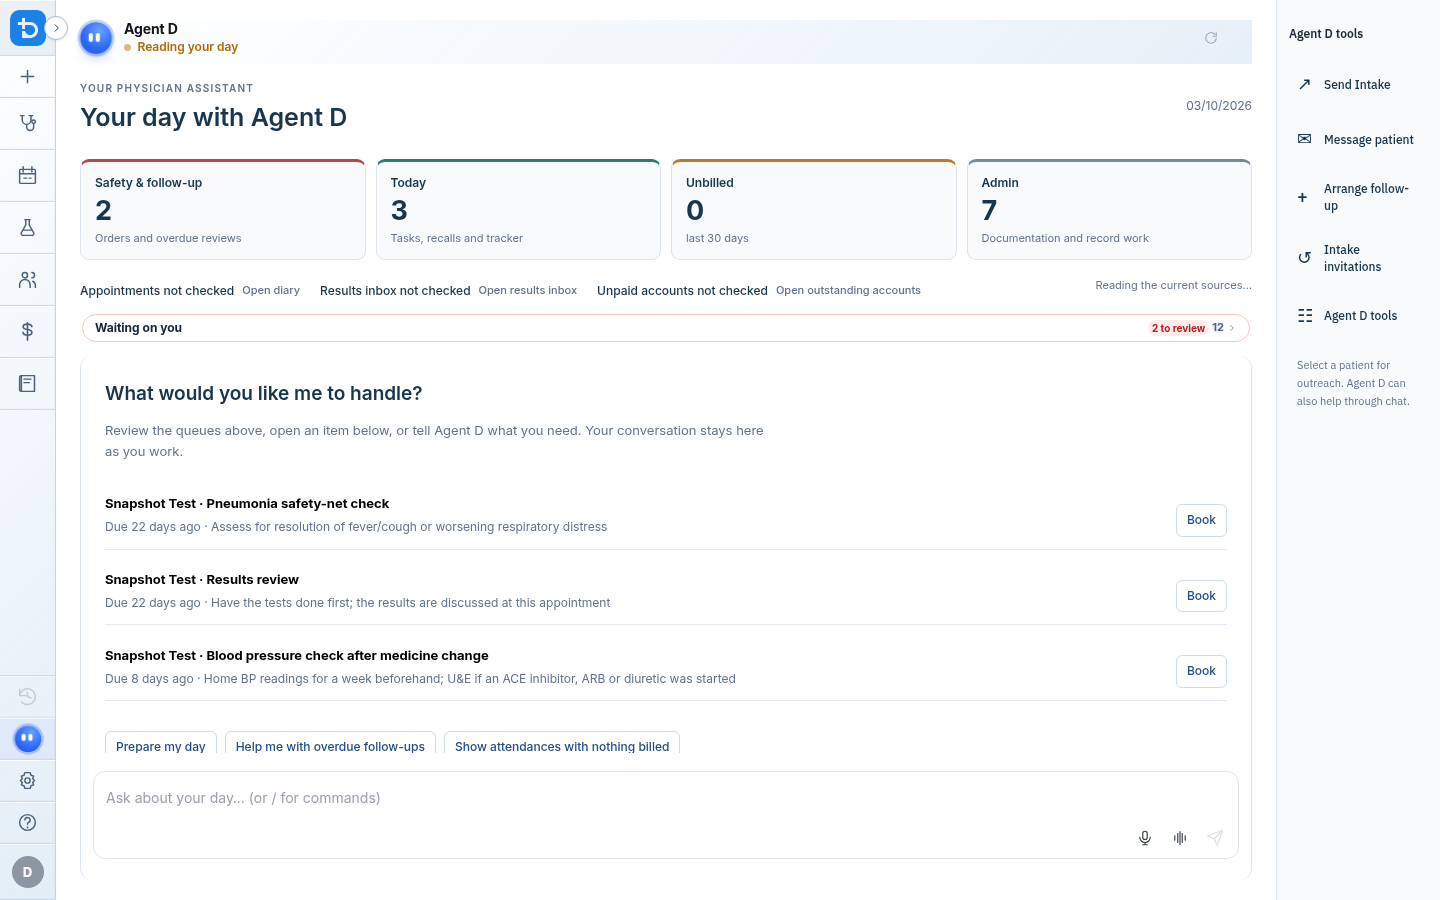
Task: Click the blue app logo icon
Action: pos(27,28)
